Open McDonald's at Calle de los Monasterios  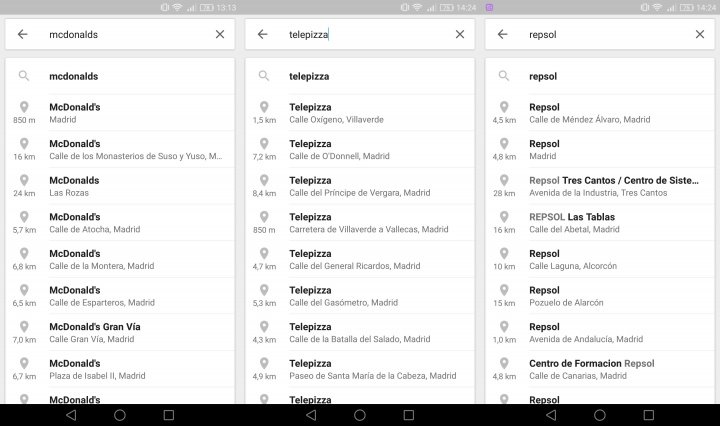tap(120, 150)
